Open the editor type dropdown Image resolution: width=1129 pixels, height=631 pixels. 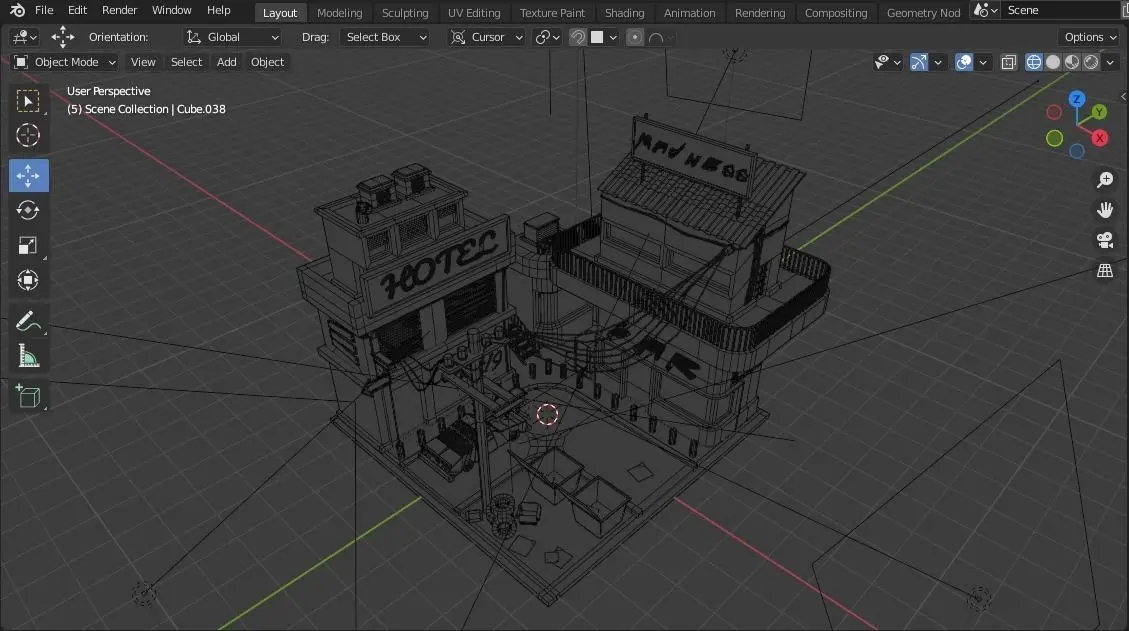point(24,37)
